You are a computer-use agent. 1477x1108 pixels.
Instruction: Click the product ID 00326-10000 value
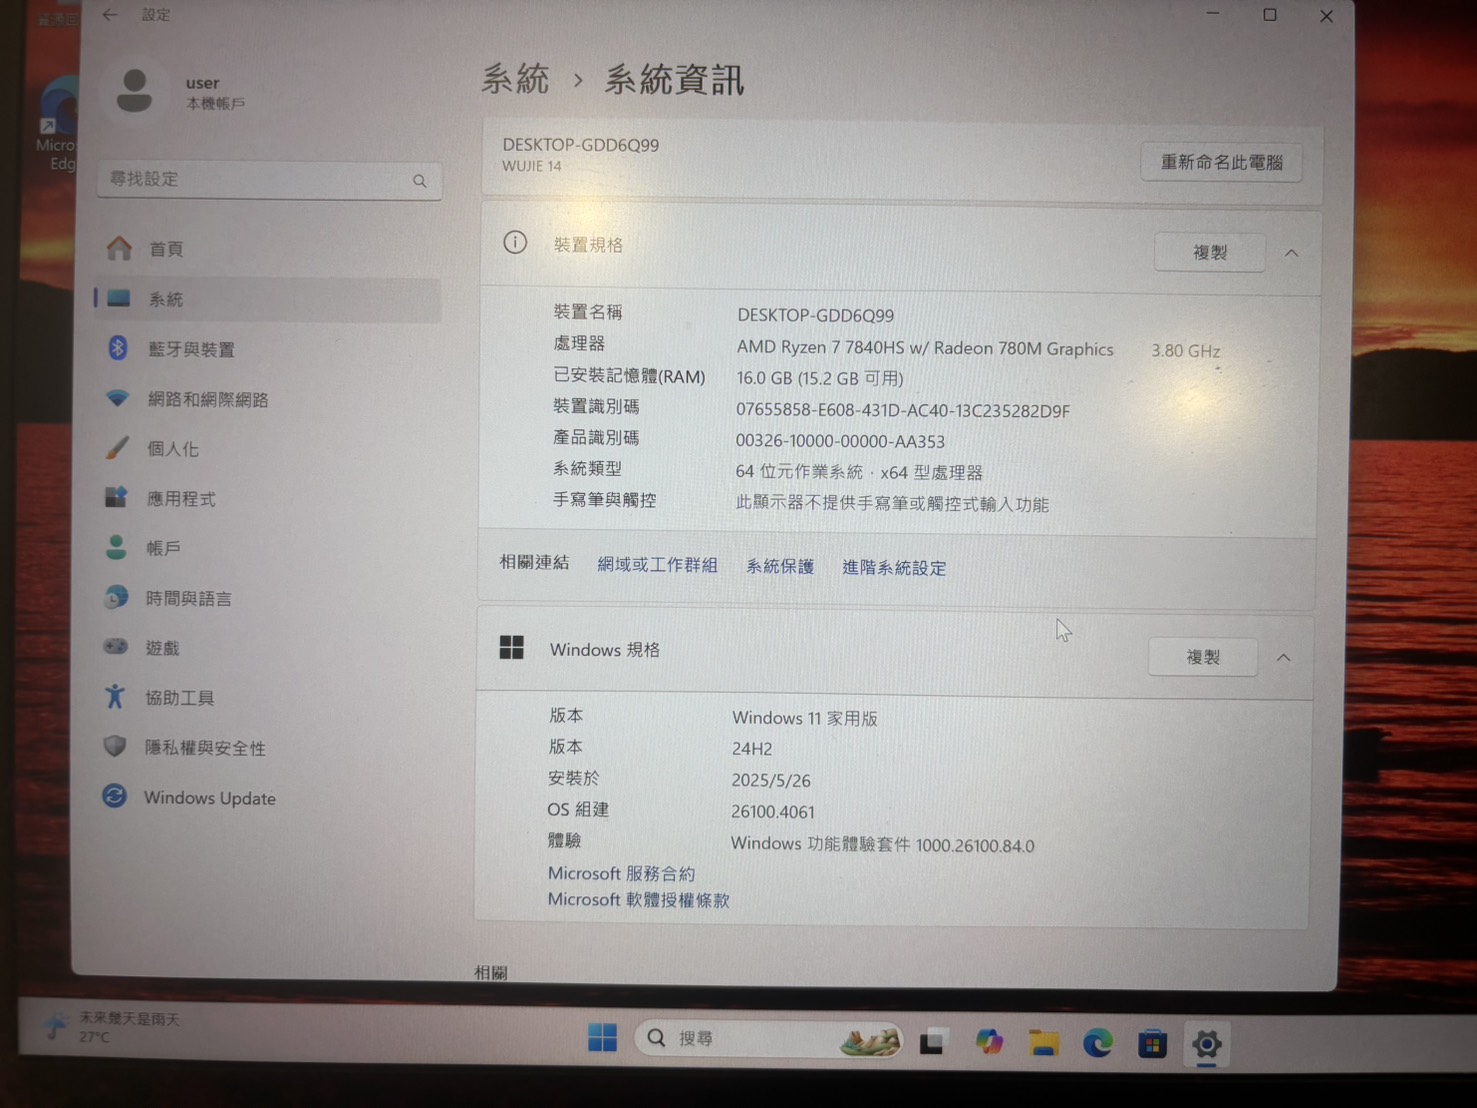[840, 441]
